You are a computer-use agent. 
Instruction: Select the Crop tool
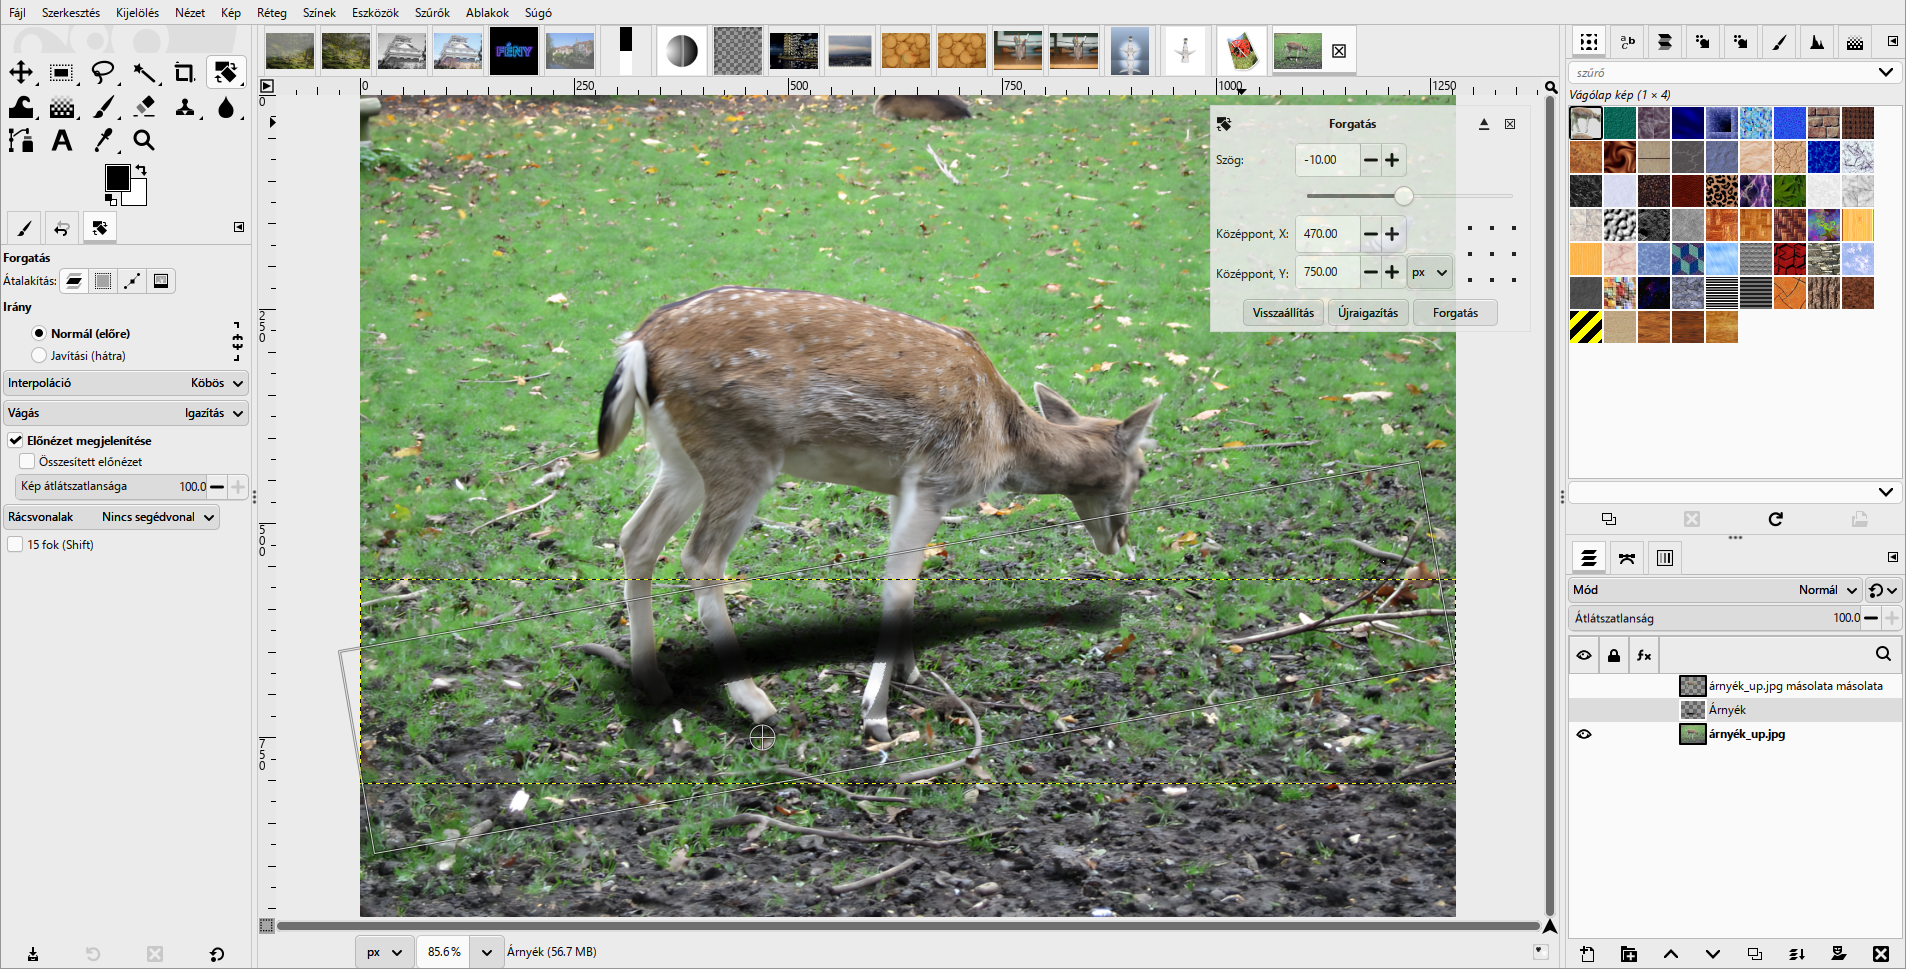185,72
